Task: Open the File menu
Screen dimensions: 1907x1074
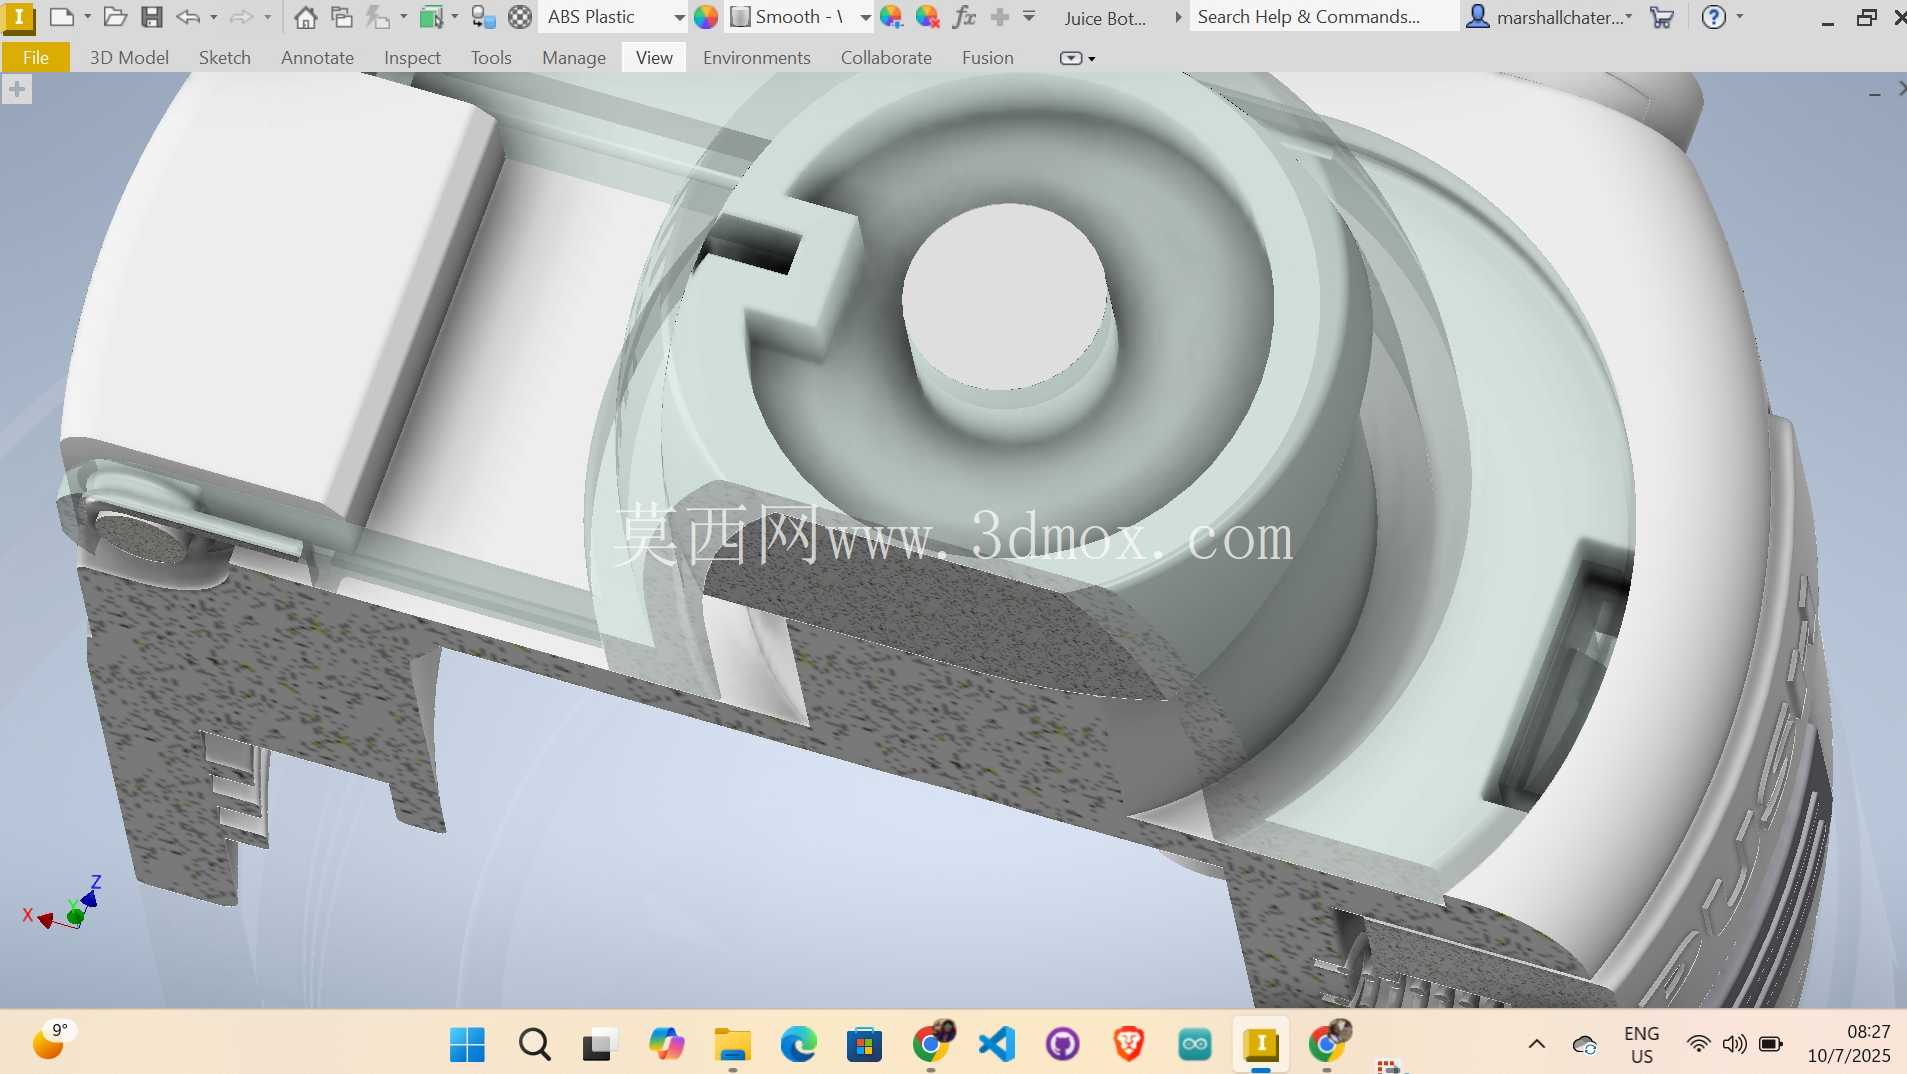Action: pos(35,57)
